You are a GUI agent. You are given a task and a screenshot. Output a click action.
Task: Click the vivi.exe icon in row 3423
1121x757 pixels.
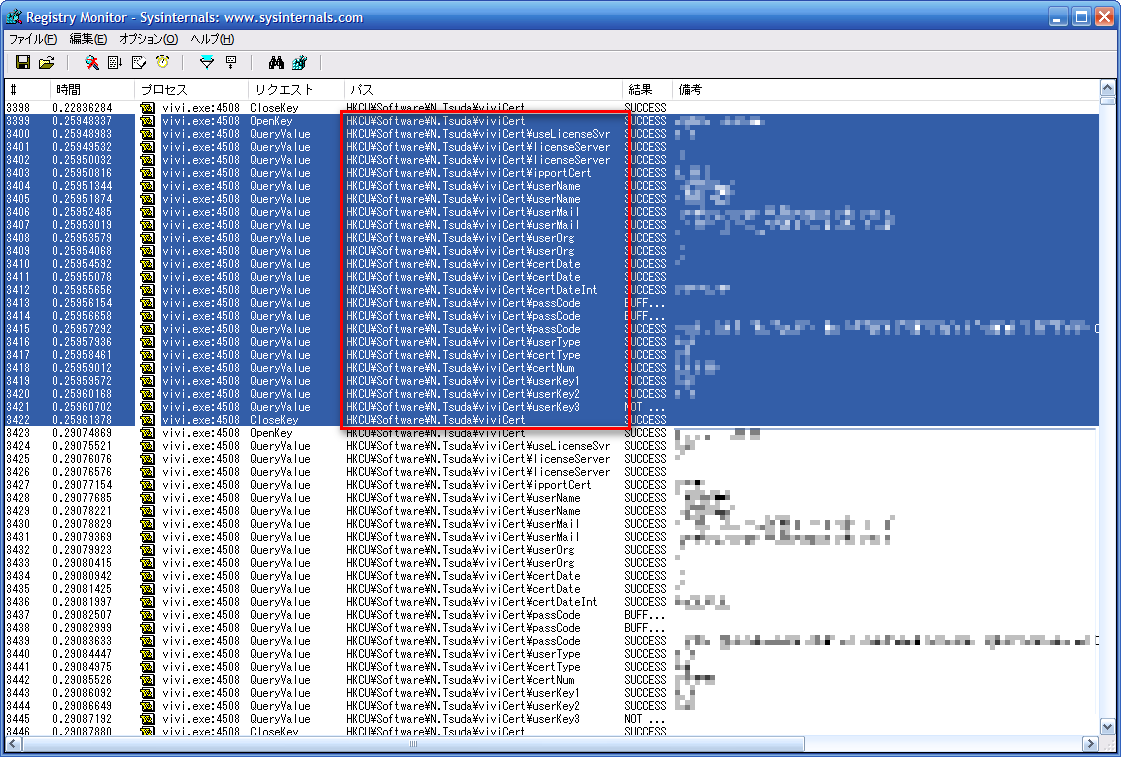pos(148,433)
